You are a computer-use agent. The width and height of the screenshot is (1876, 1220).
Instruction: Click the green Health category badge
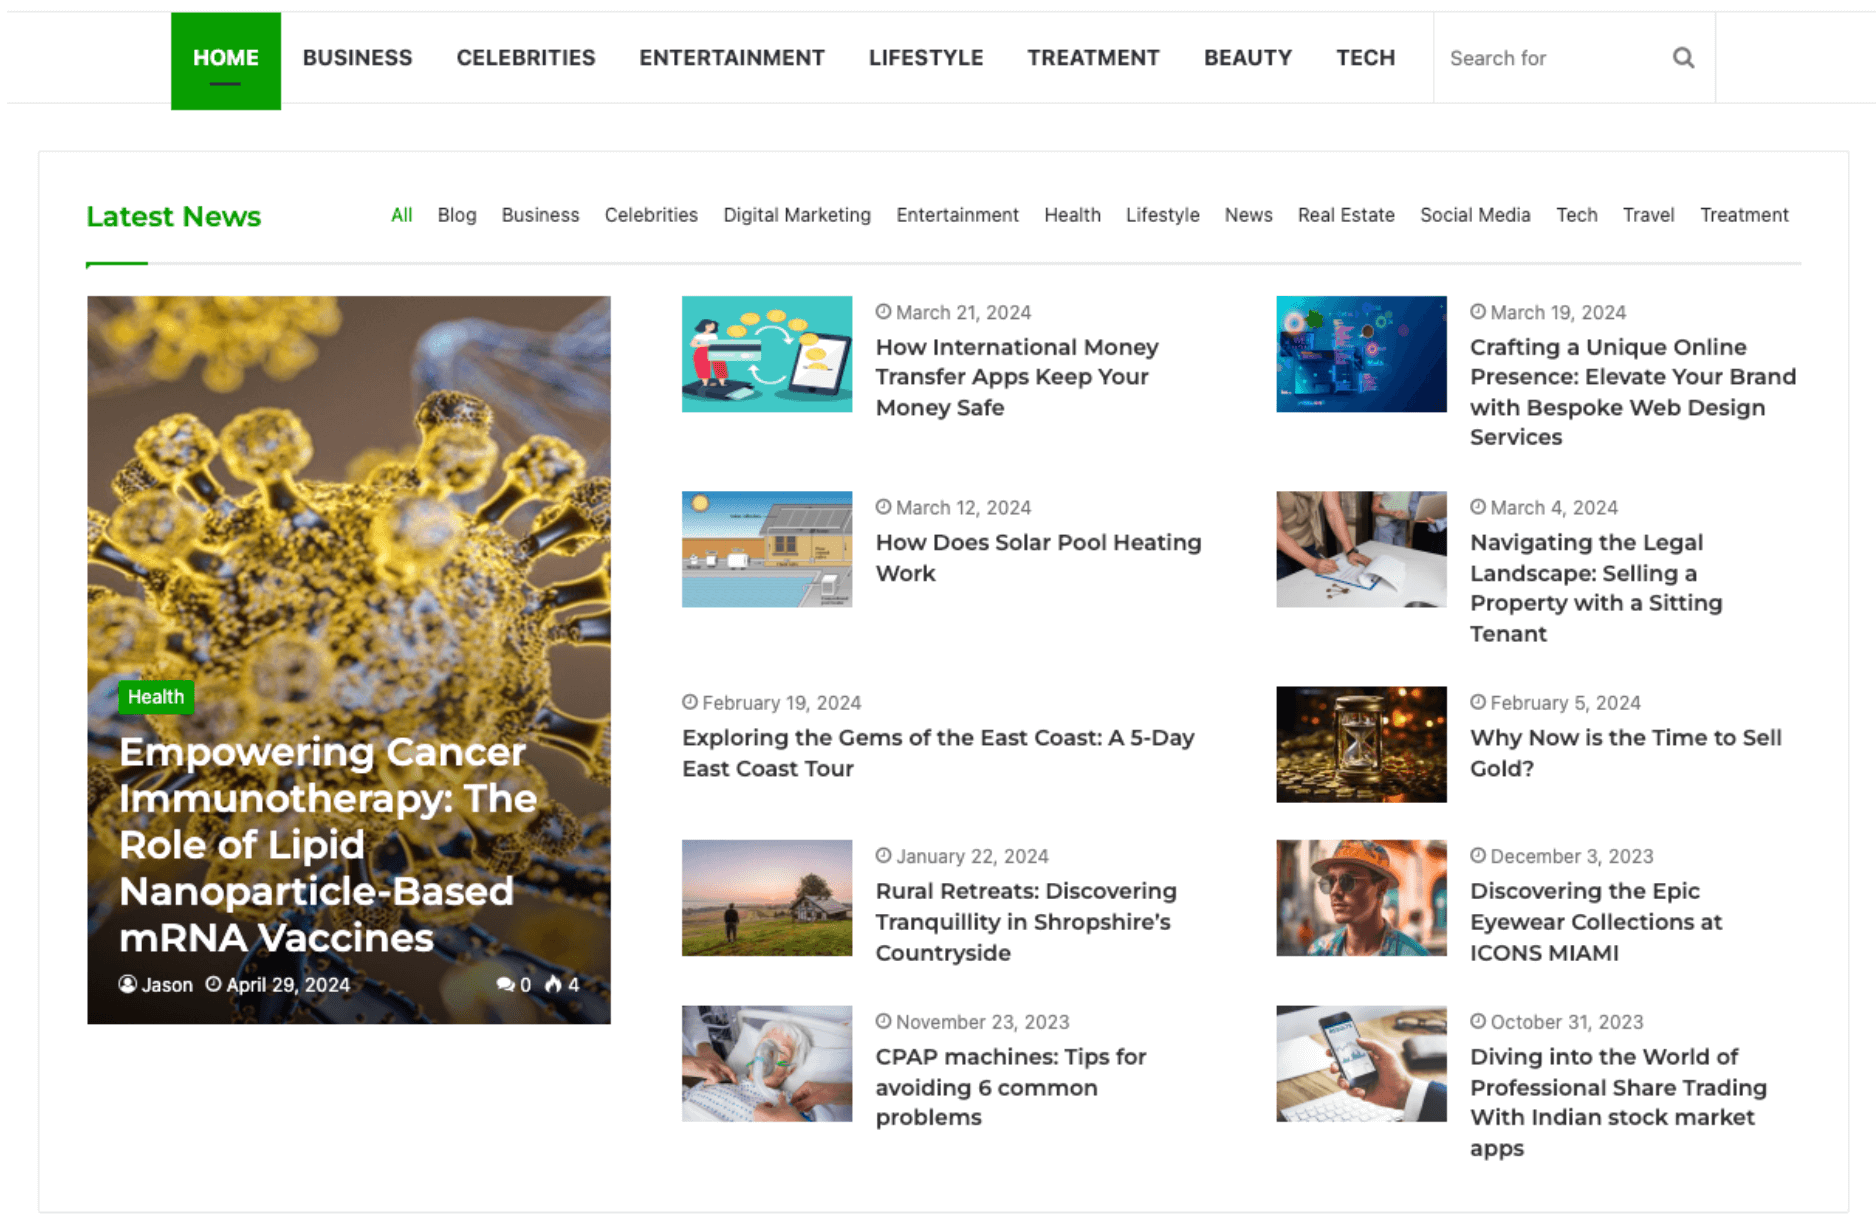[x=156, y=697]
